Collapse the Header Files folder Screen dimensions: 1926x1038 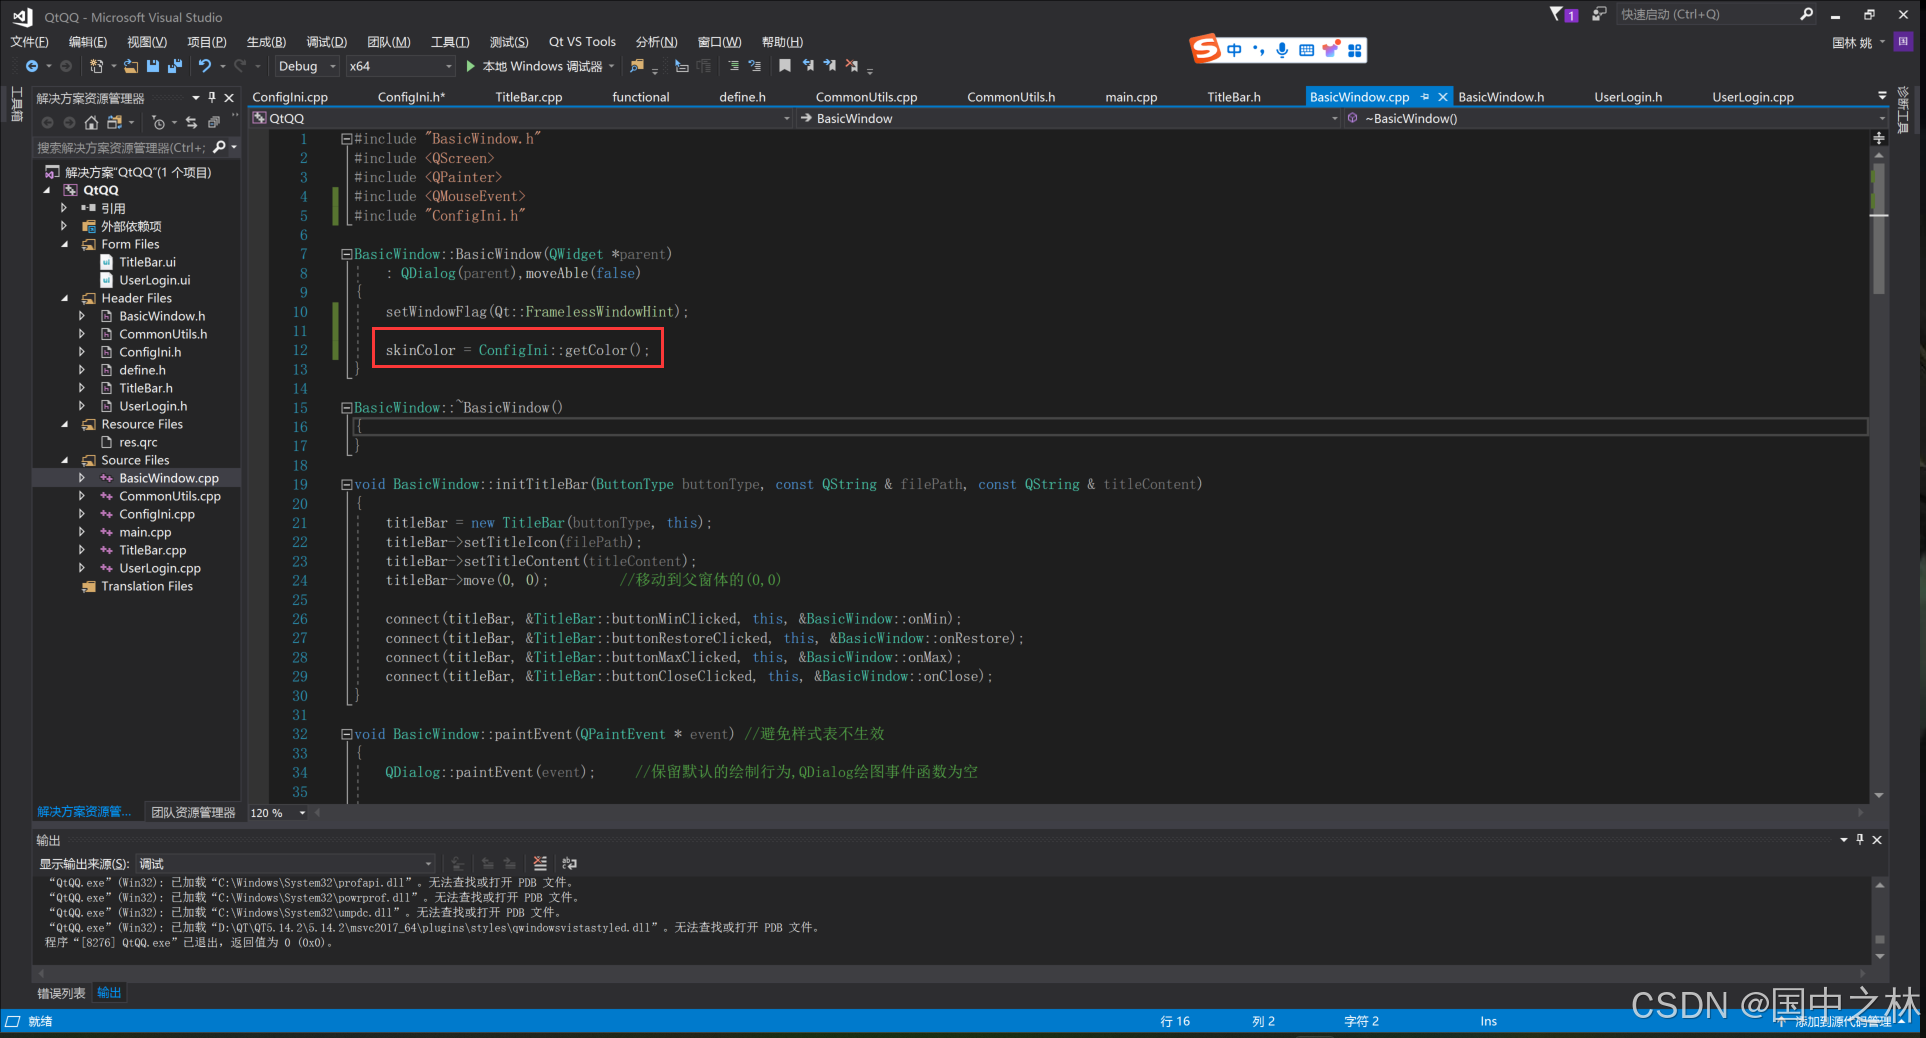tap(65, 298)
